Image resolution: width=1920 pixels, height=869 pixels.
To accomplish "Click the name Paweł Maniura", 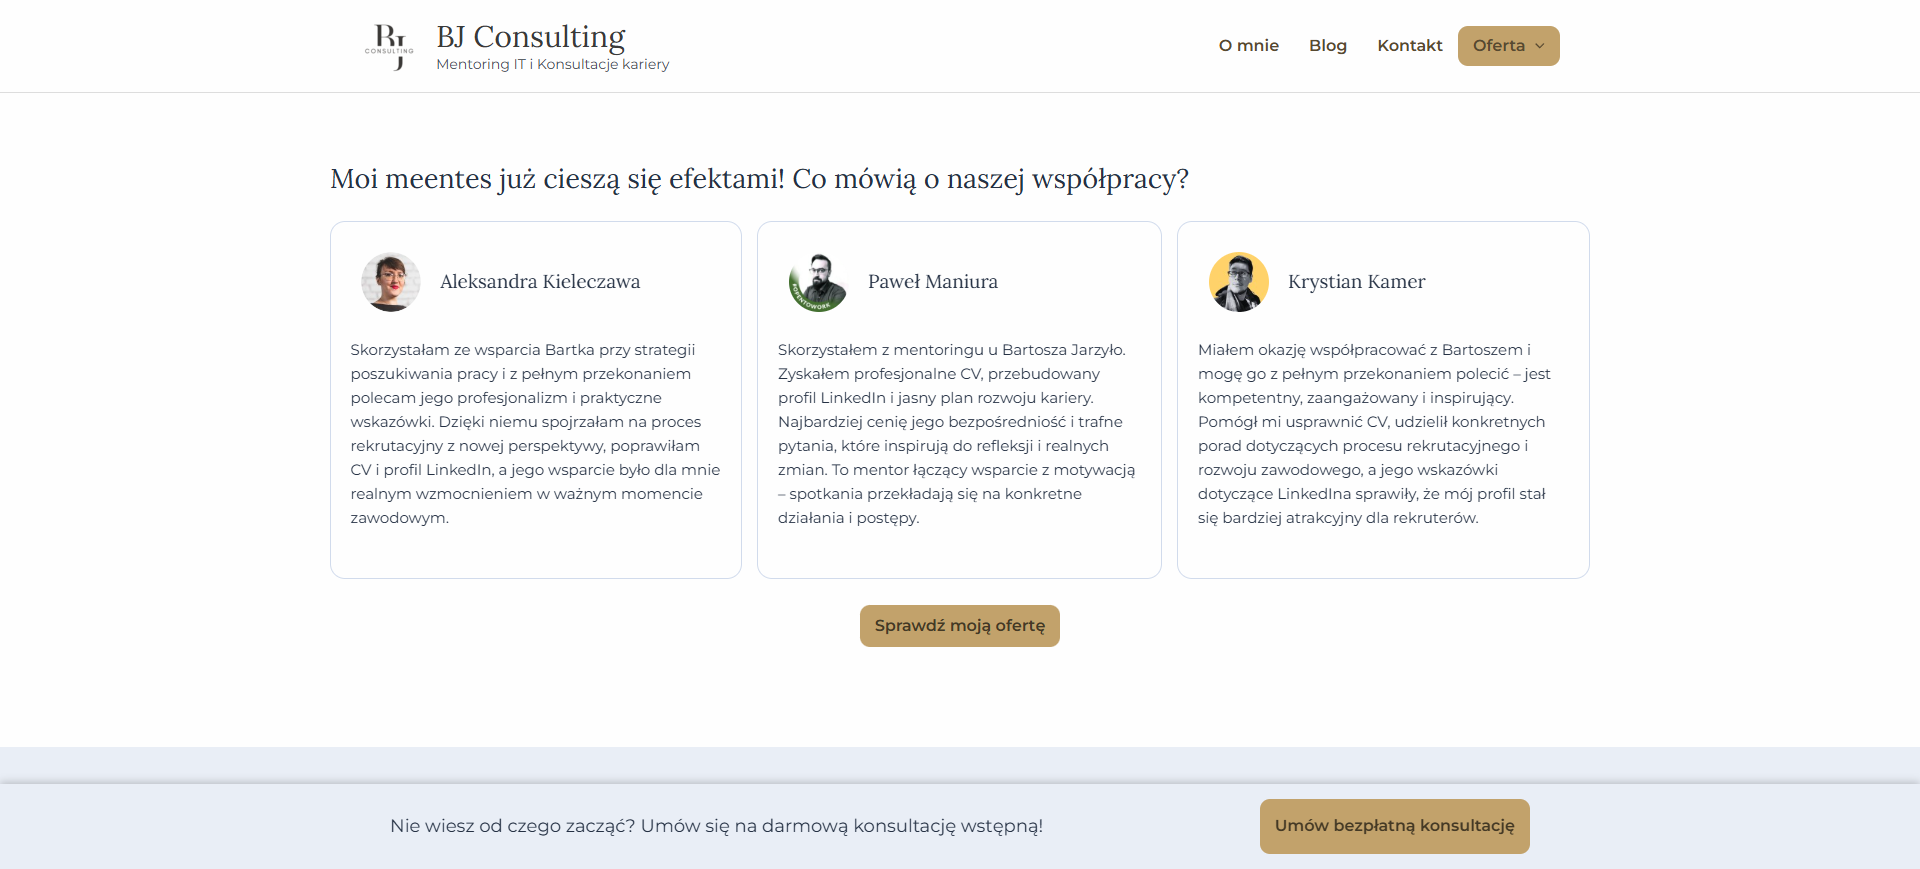I will coord(932,282).
